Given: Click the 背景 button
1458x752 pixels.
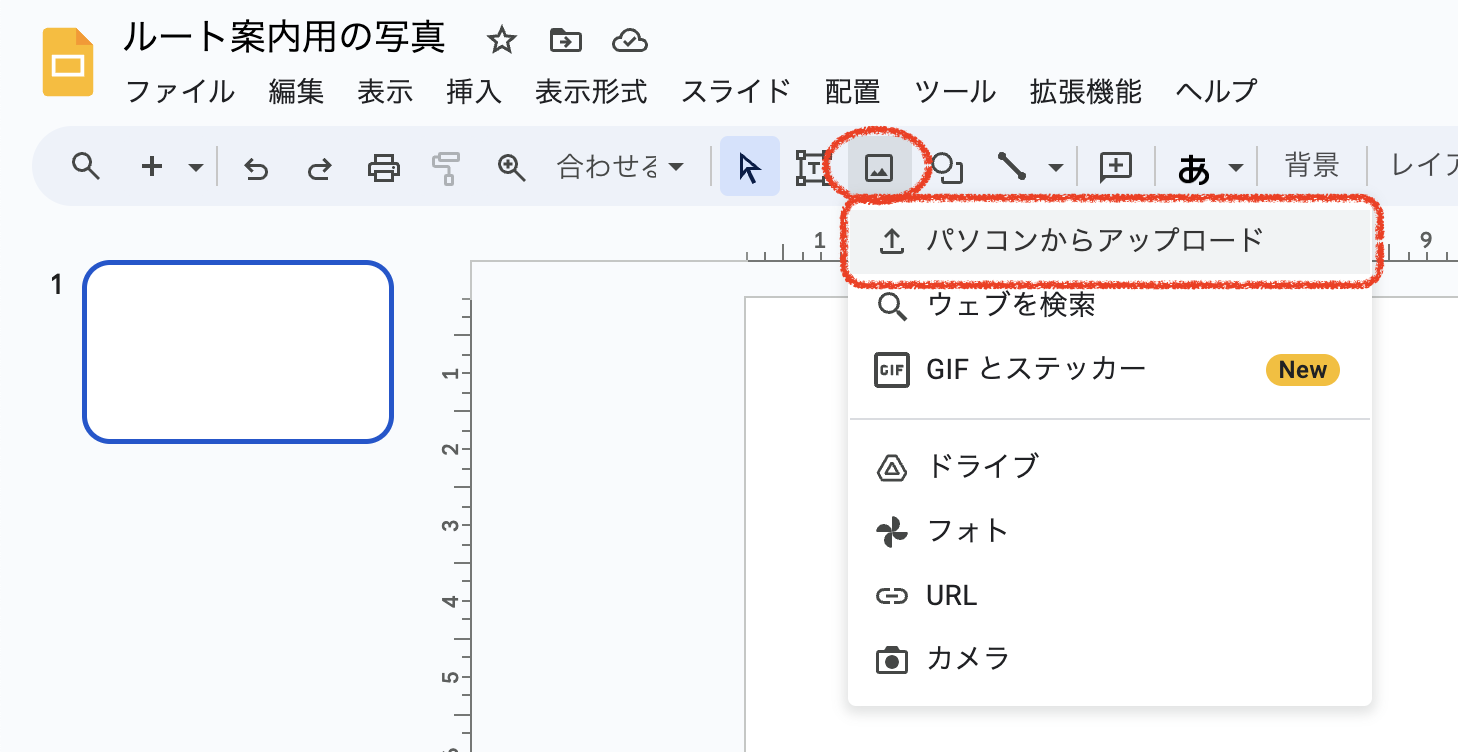Looking at the screenshot, I should coord(1311,166).
